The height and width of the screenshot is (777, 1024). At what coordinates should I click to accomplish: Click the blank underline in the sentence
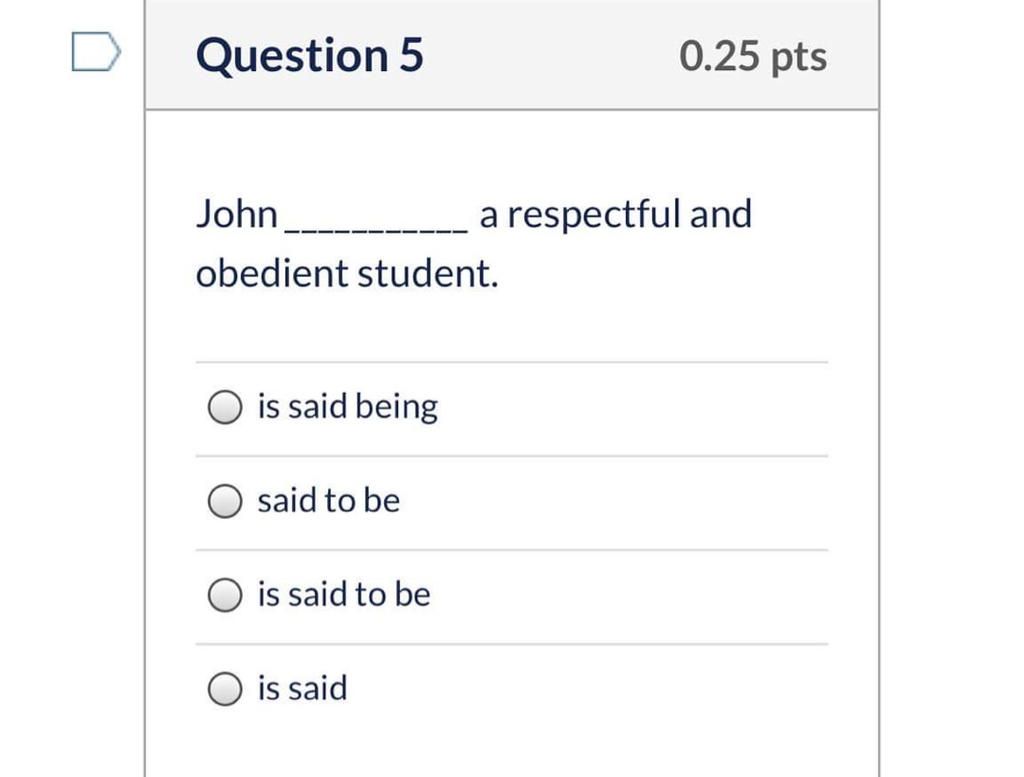[376, 228]
